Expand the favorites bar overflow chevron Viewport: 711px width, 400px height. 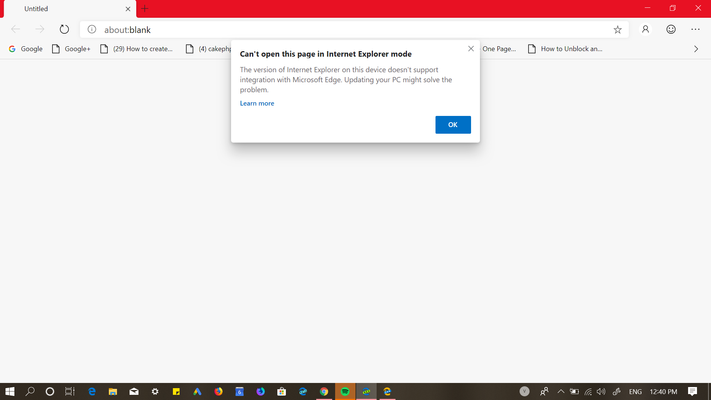[x=696, y=49]
